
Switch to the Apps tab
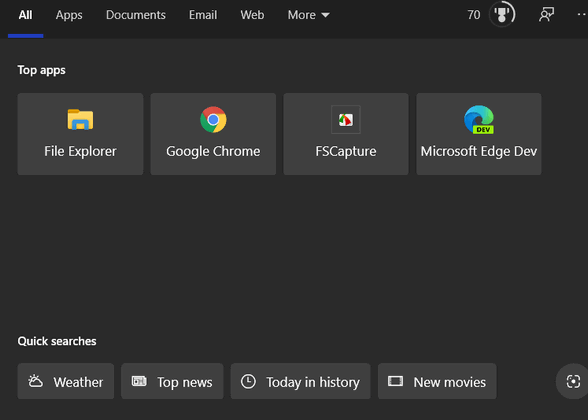coord(69,15)
